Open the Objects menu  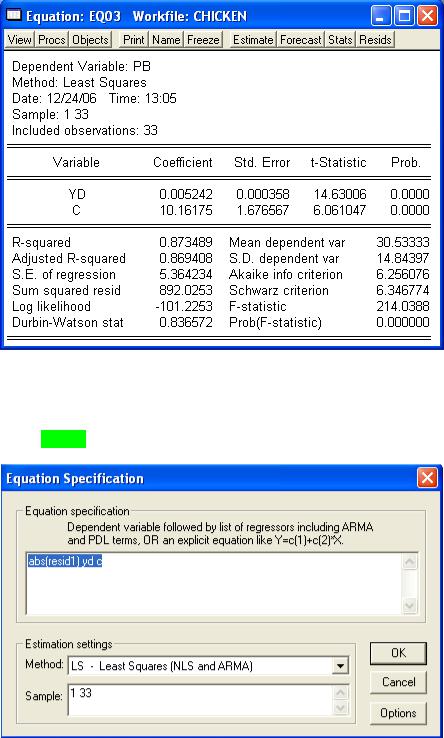pyautogui.click(x=90, y=40)
